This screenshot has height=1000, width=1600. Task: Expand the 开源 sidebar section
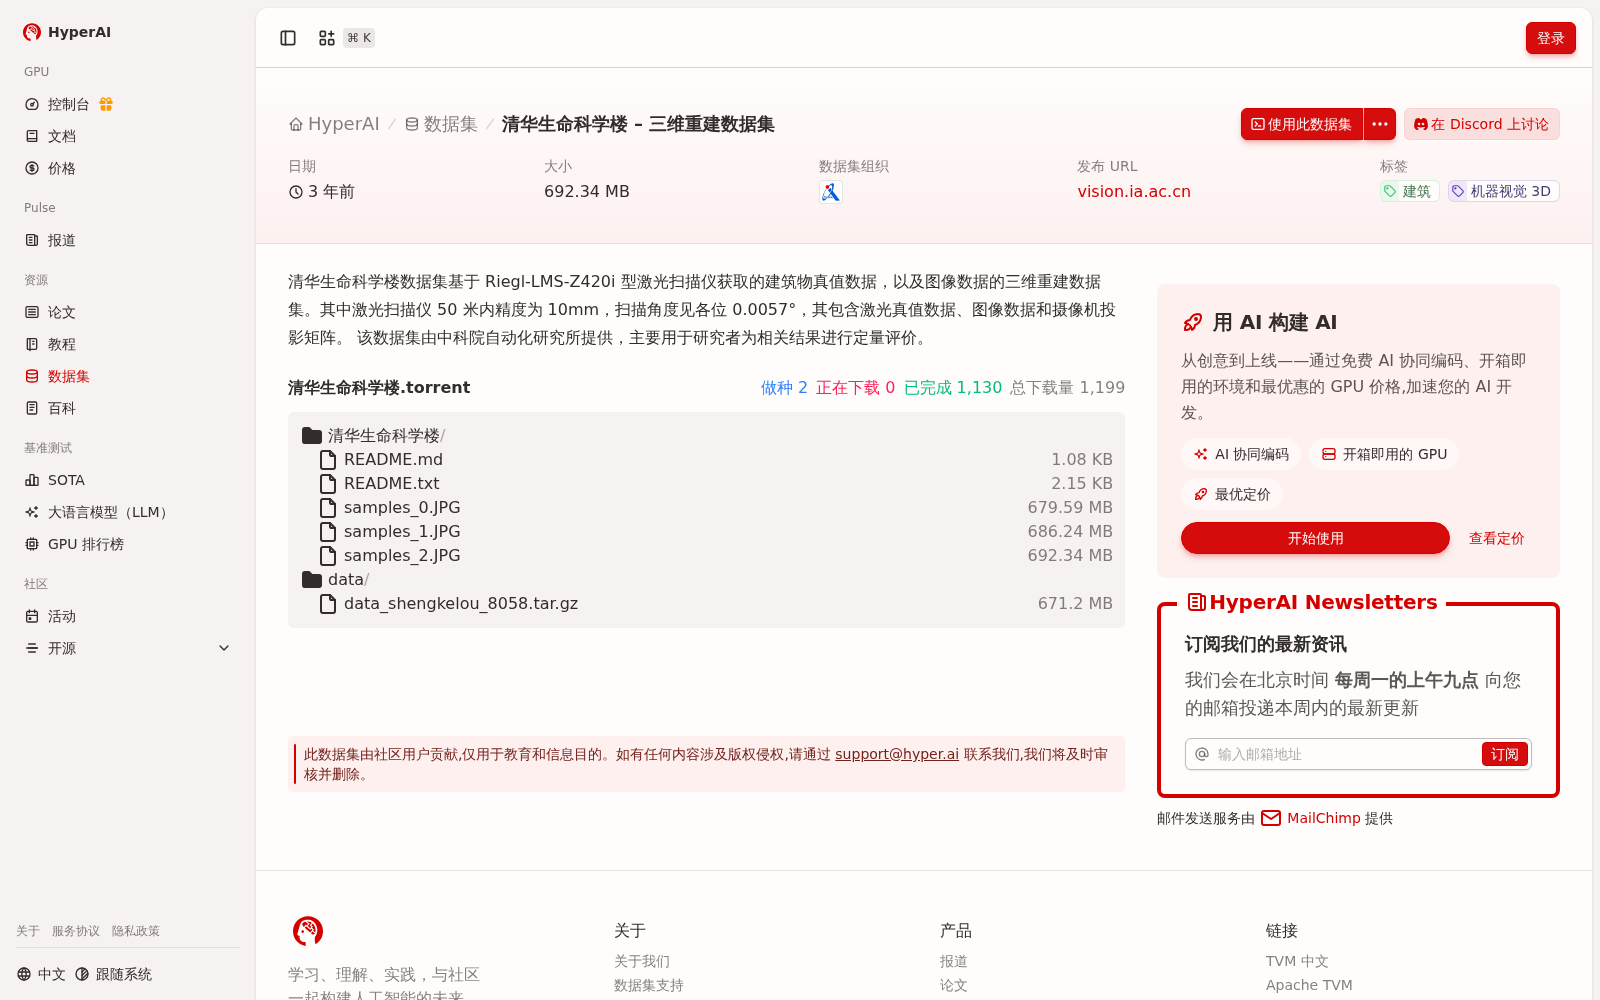(x=128, y=648)
